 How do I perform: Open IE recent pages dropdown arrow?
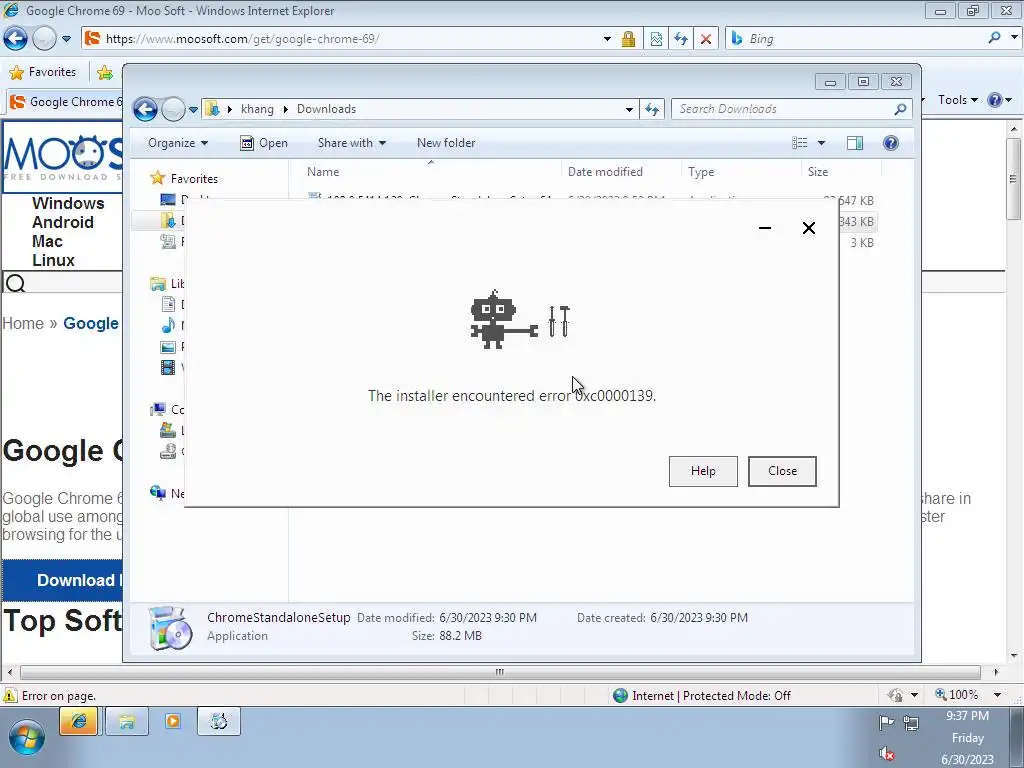(67, 39)
